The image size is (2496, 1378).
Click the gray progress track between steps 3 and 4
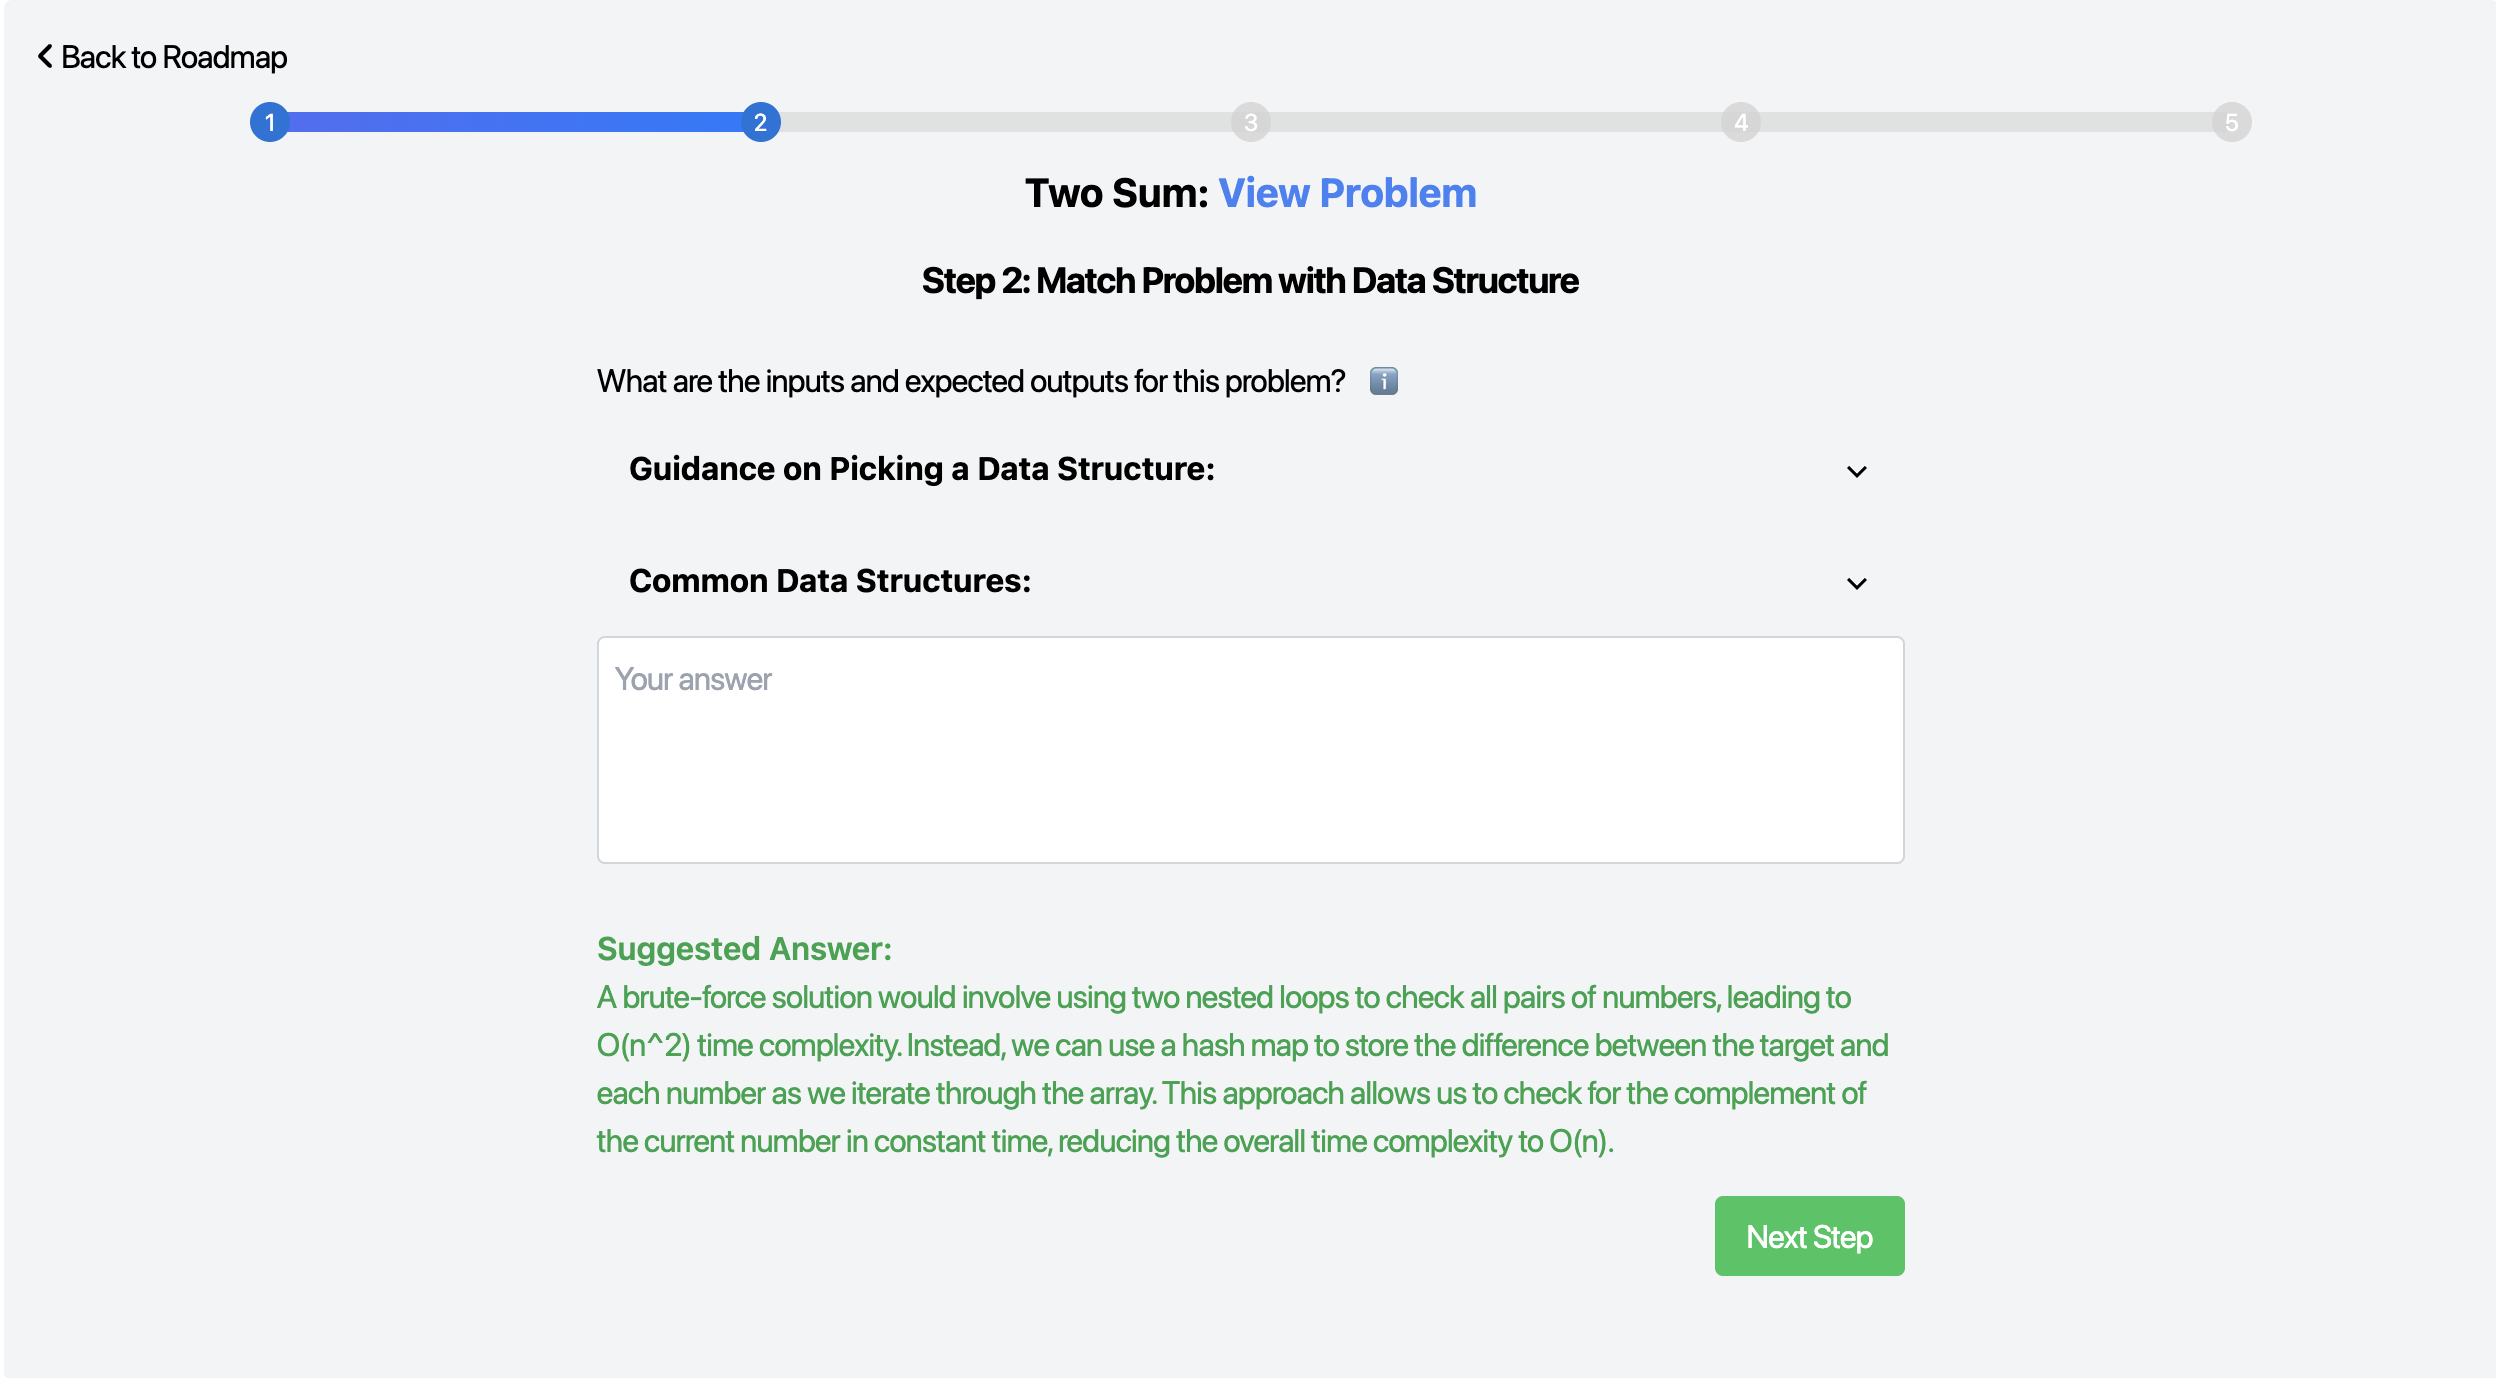[1495, 122]
